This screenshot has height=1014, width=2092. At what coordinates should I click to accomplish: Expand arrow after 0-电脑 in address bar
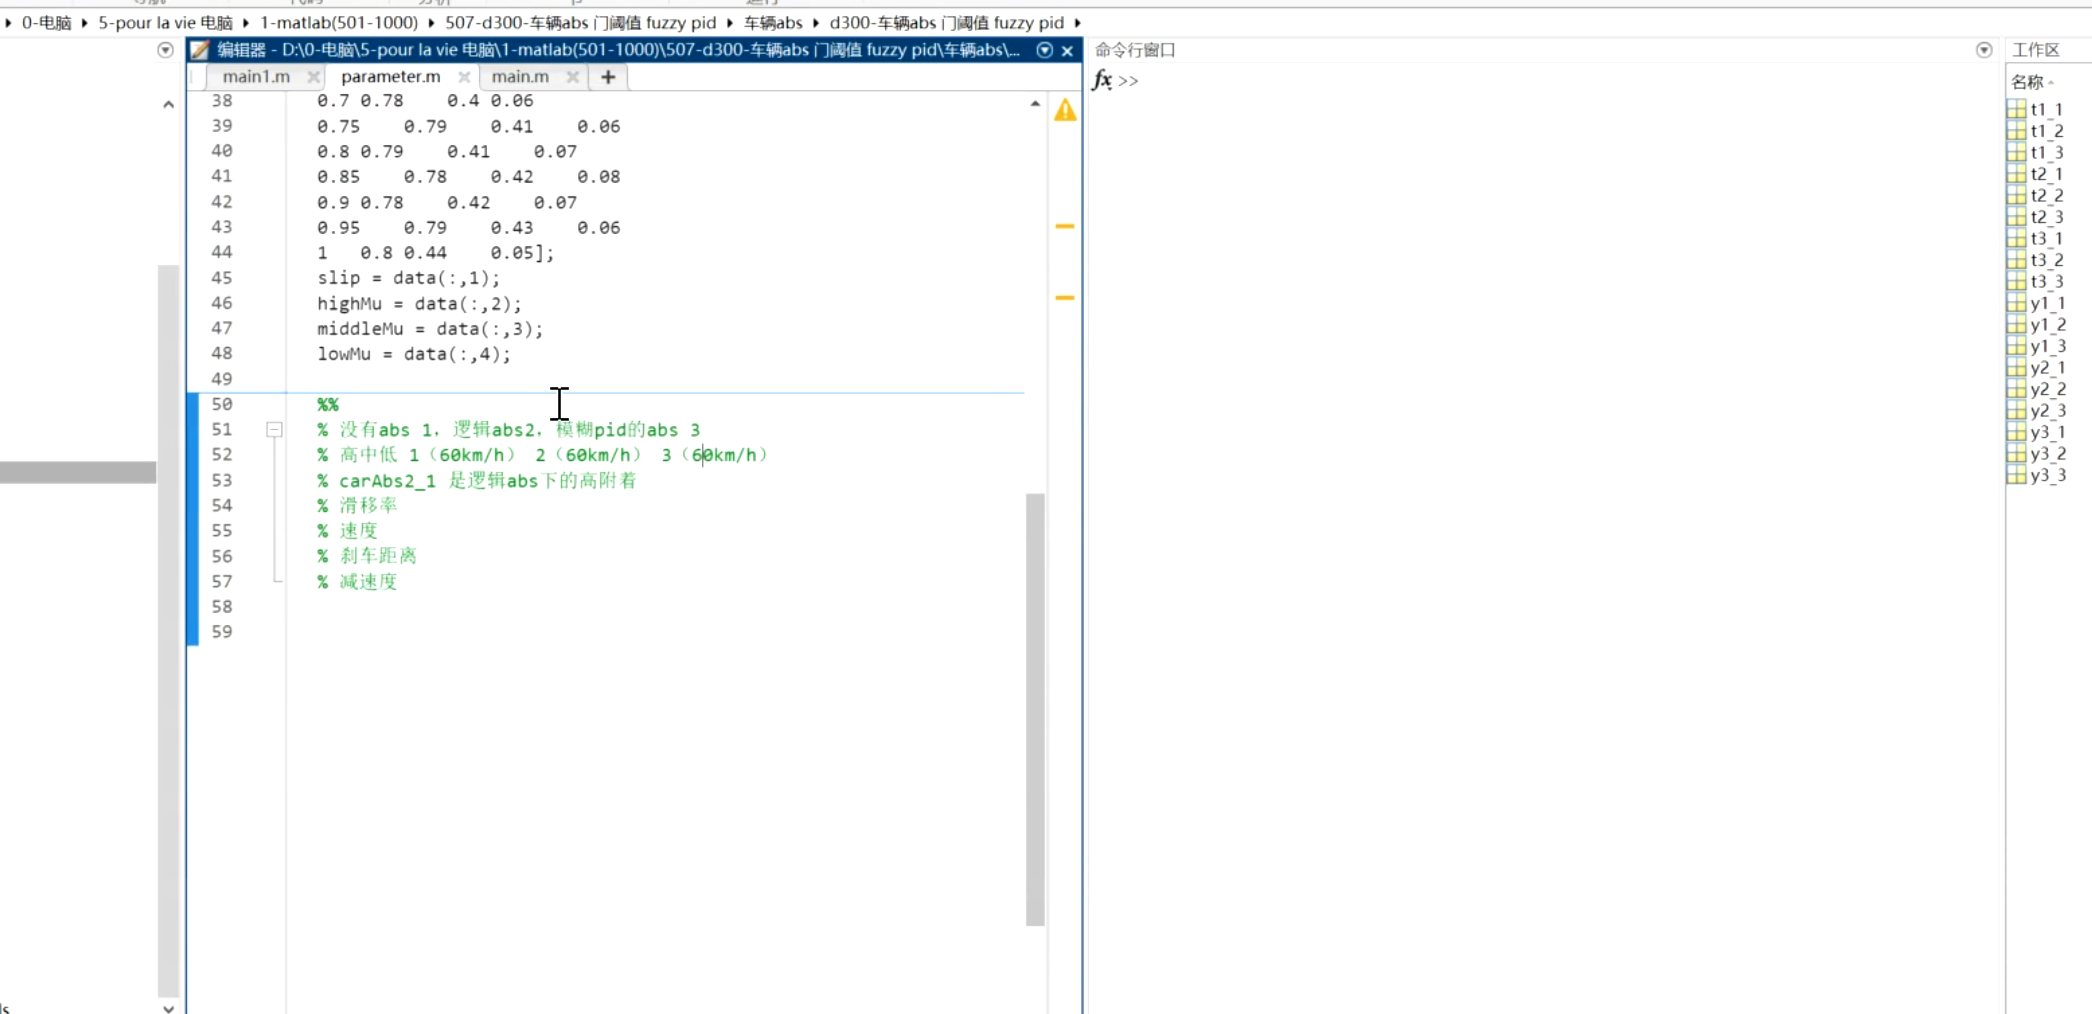coord(84,22)
